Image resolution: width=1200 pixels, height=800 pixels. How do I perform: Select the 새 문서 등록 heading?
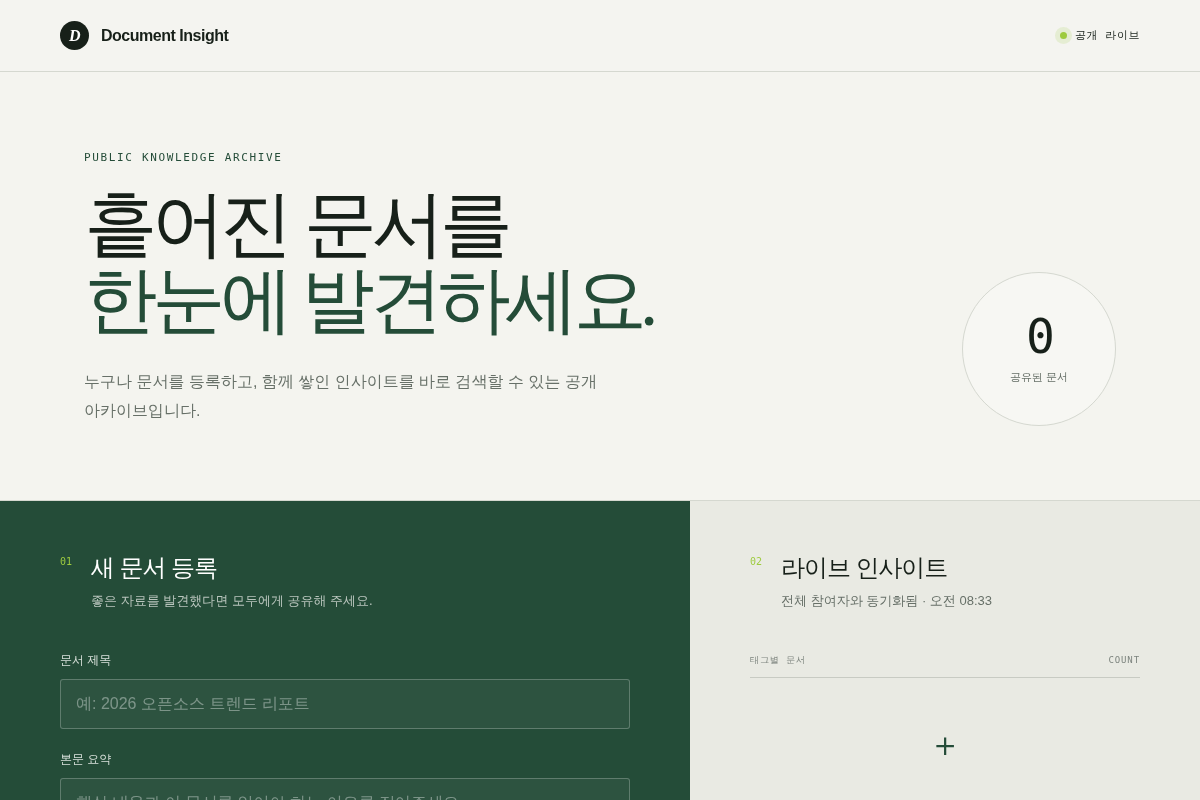coord(154,567)
